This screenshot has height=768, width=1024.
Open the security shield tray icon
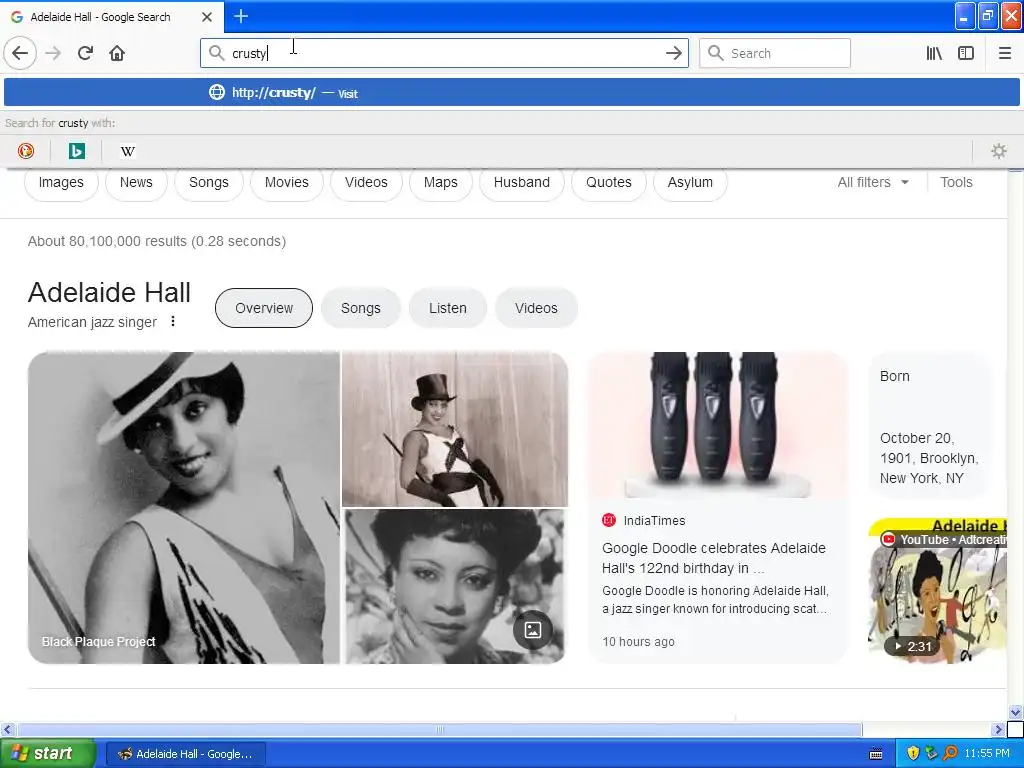[x=913, y=753]
